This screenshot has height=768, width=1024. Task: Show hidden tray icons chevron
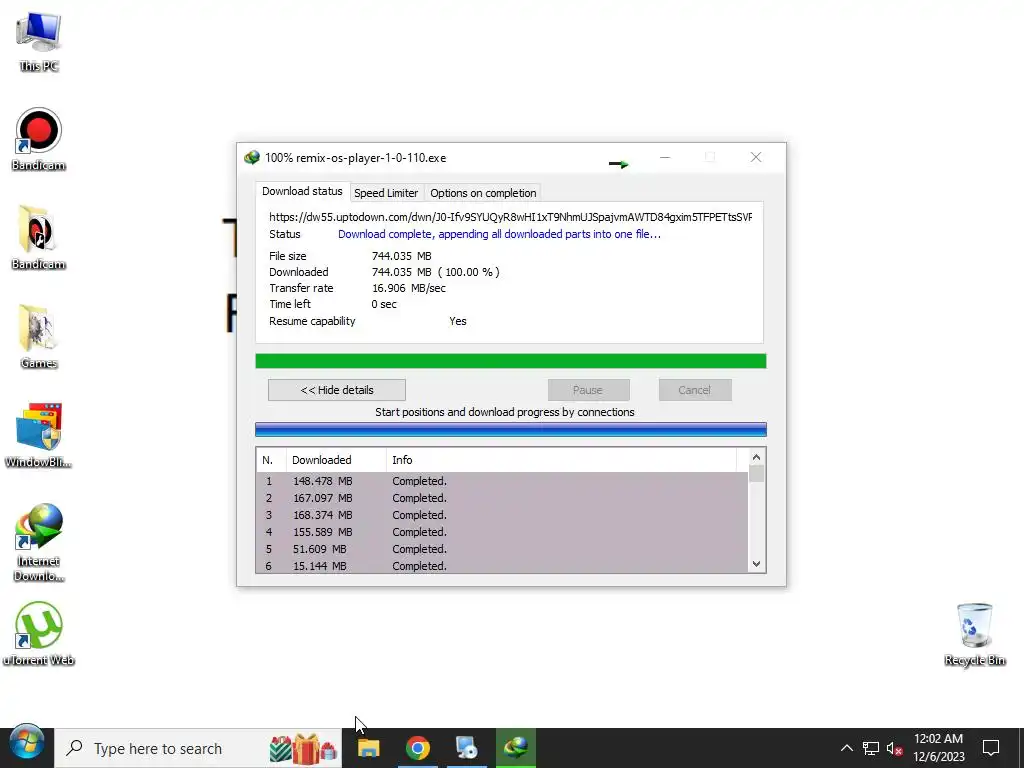(846, 748)
